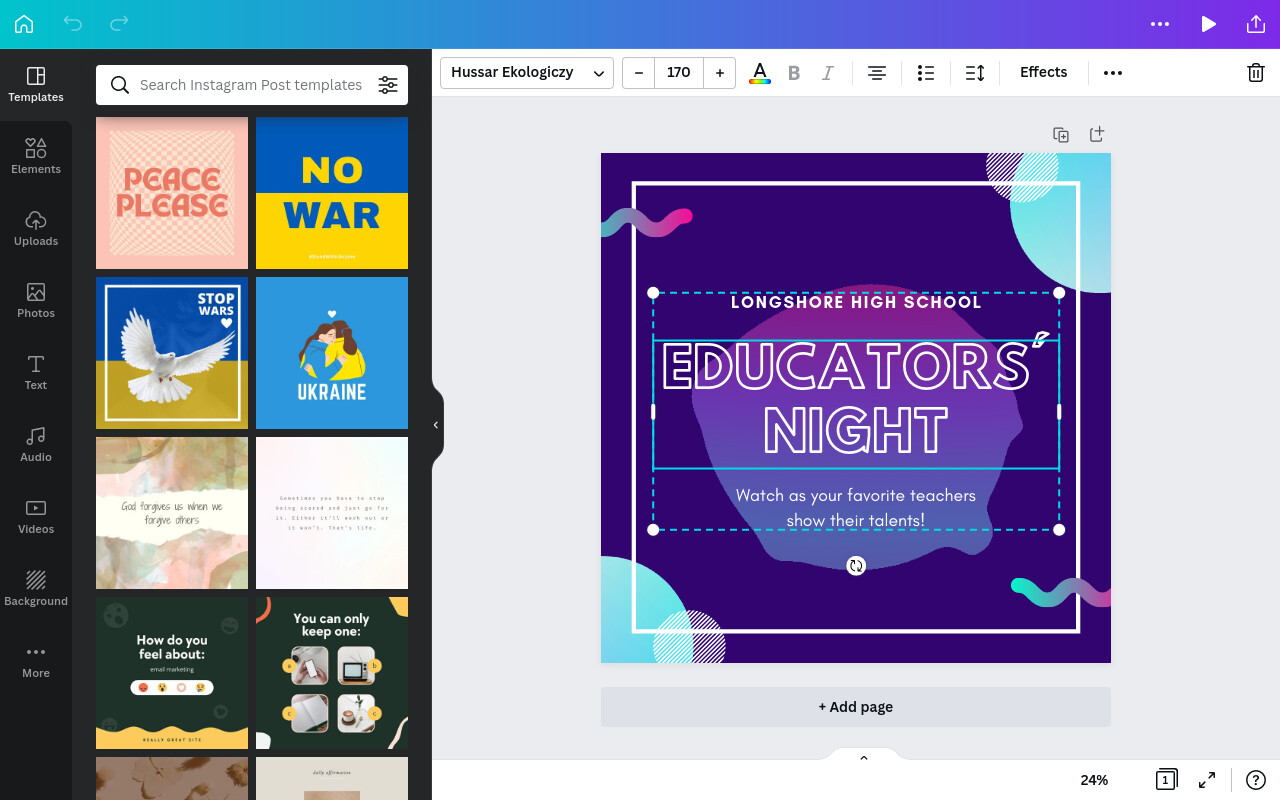Open the Audio tab
This screenshot has width=1280, height=800.
[36, 445]
